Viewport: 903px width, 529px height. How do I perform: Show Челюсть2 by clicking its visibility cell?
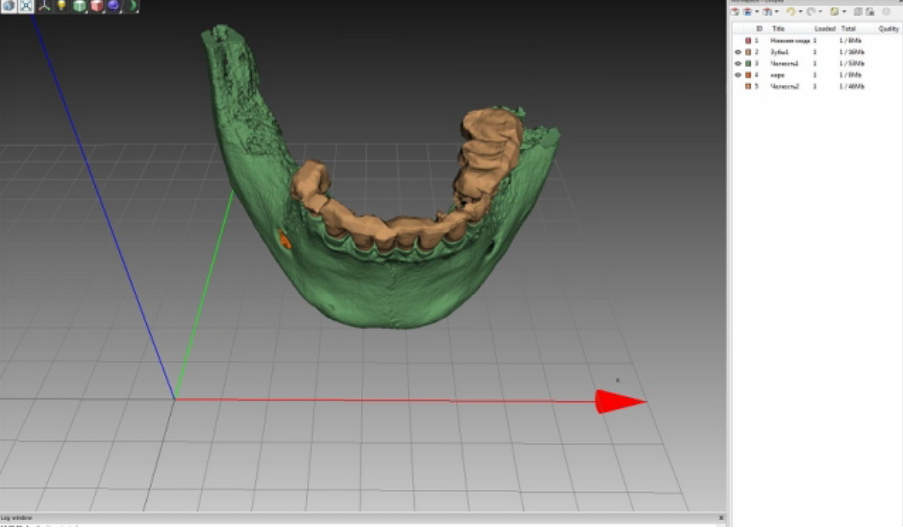click(x=738, y=86)
